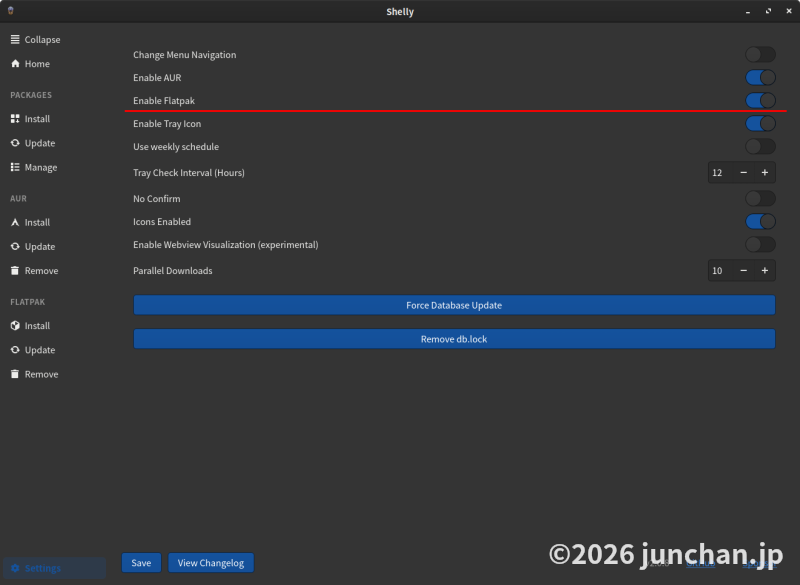Viewport: 800px width, 585px height.
Task: Open the Flatpak Remove trash icon
Action: [x=15, y=374]
